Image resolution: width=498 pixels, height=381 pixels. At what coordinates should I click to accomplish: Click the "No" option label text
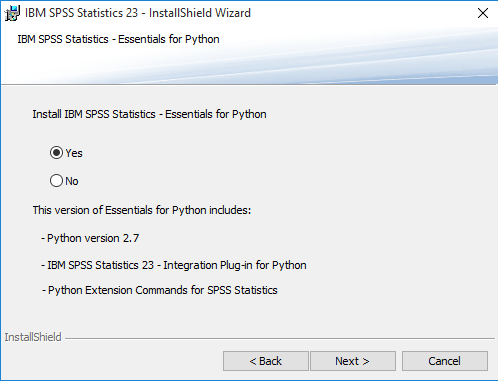(72, 181)
